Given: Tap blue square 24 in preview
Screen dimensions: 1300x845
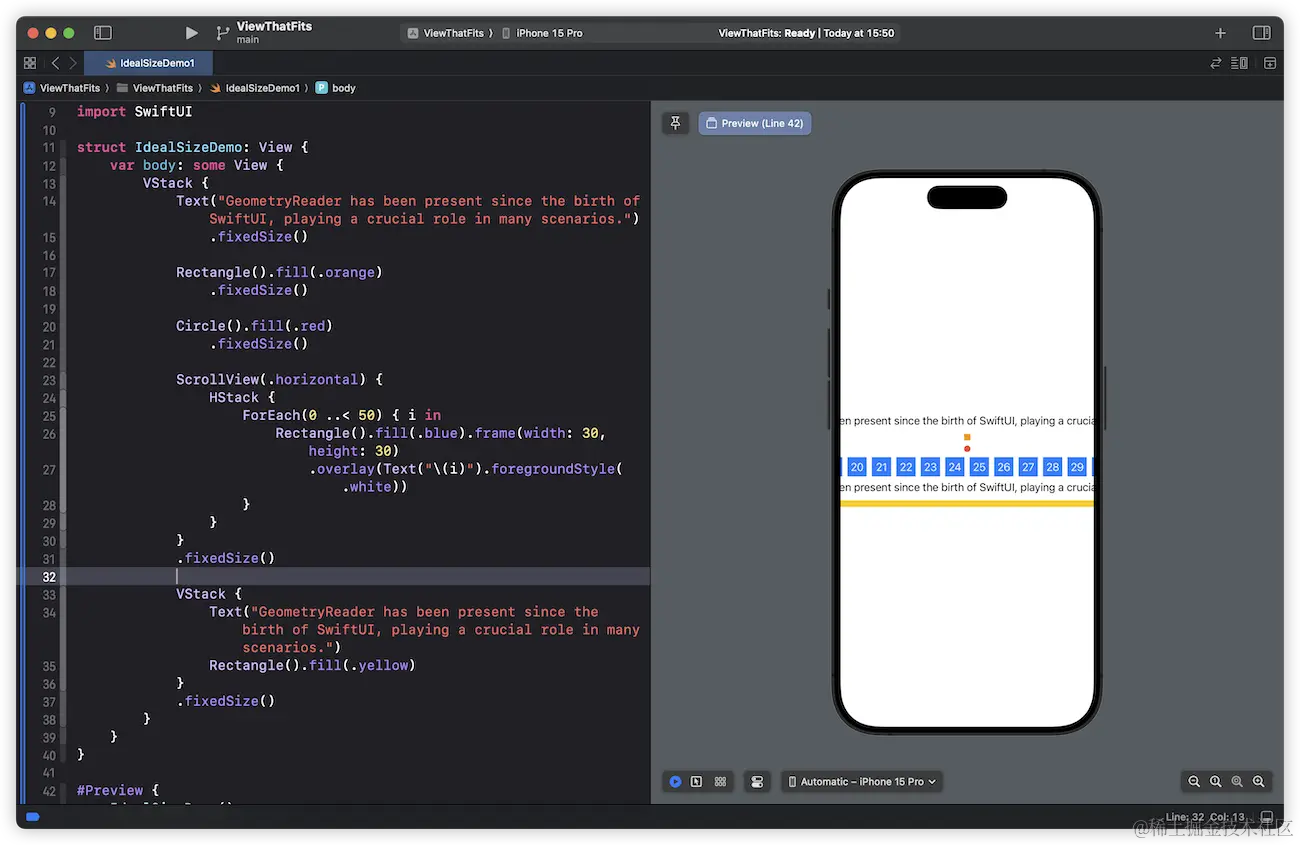Looking at the screenshot, I should click(955, 467).
